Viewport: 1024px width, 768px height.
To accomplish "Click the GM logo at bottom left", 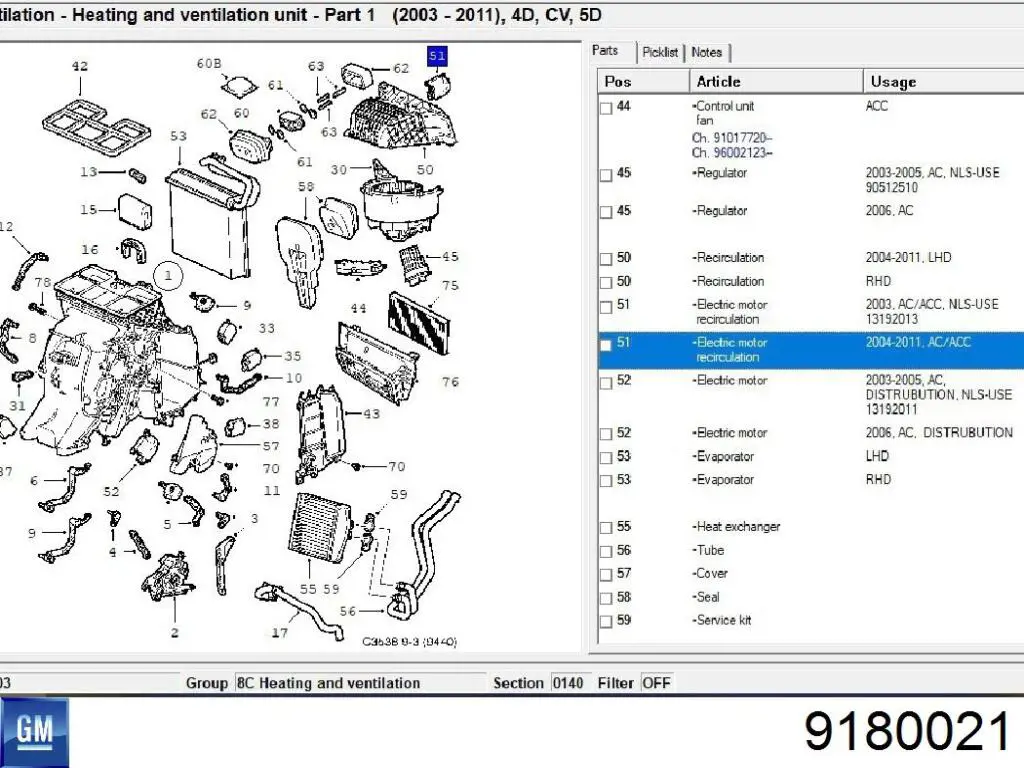I will coord(35,733).
